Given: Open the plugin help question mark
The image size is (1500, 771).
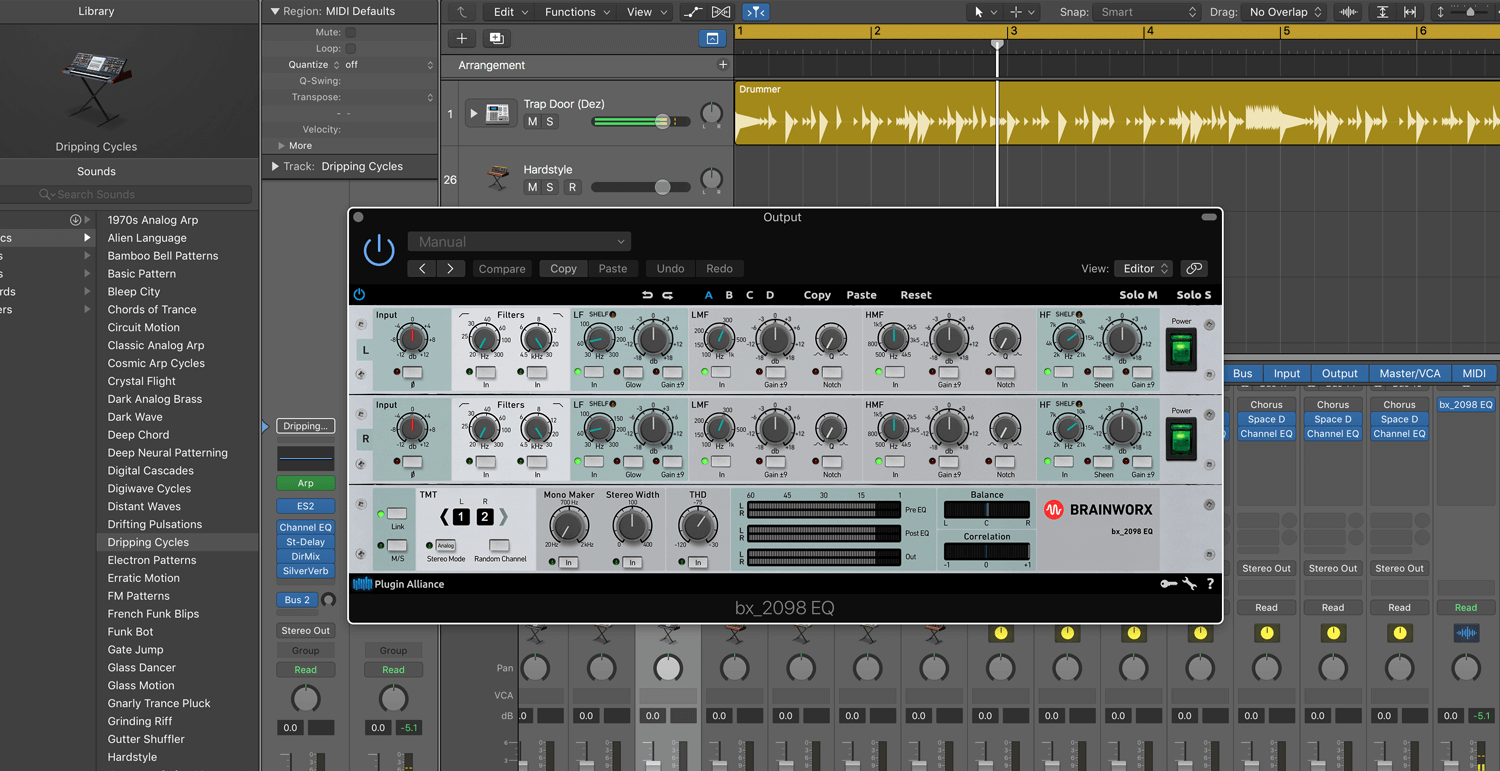Looking at the screenshot, I should coord(1210,584).
